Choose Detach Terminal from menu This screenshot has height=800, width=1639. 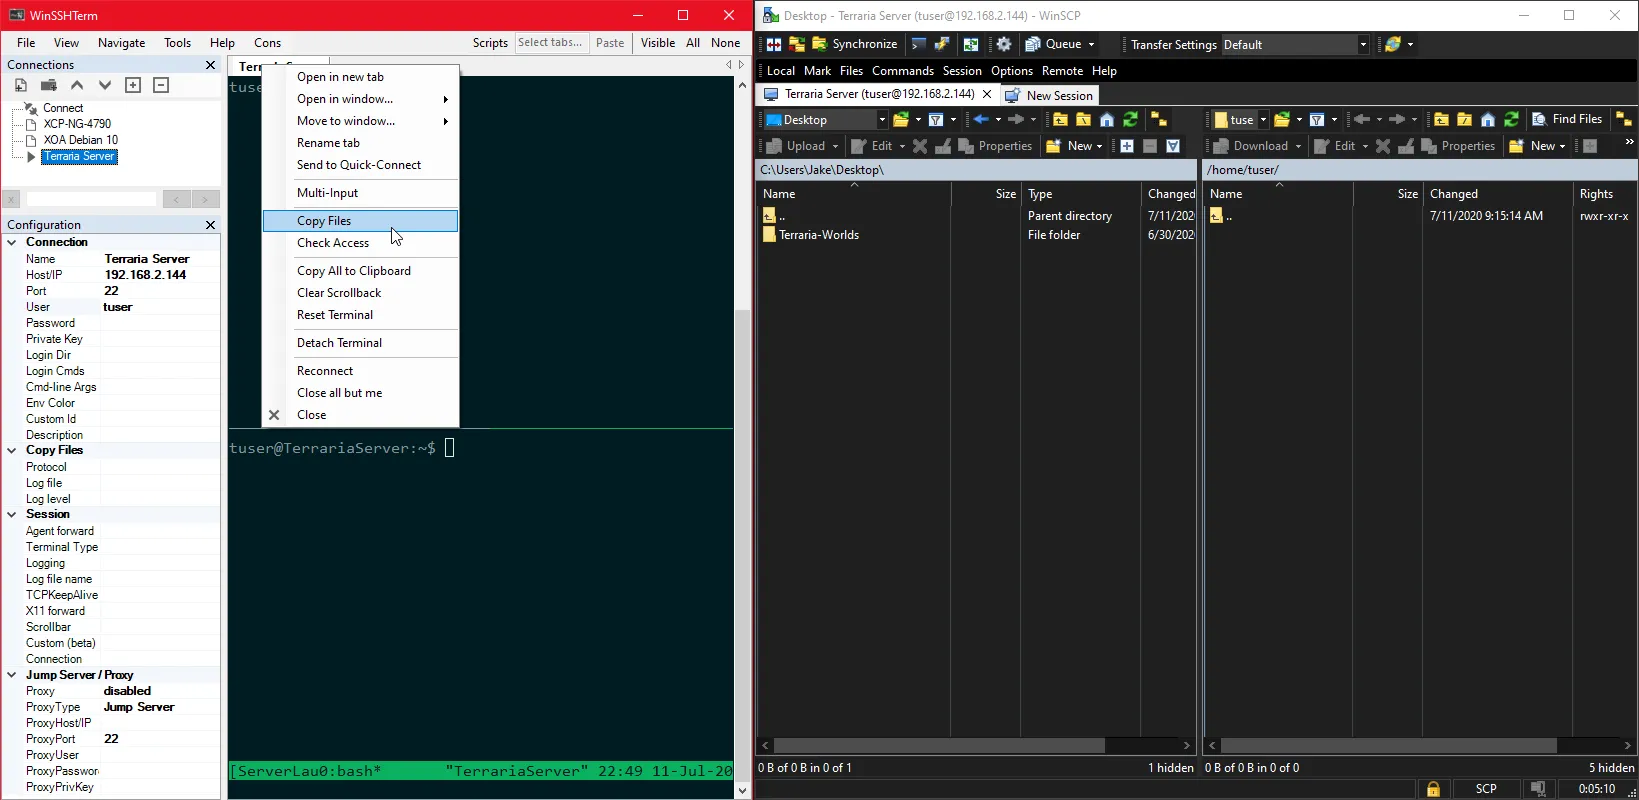pyautogui.click(x=360, y=343)
